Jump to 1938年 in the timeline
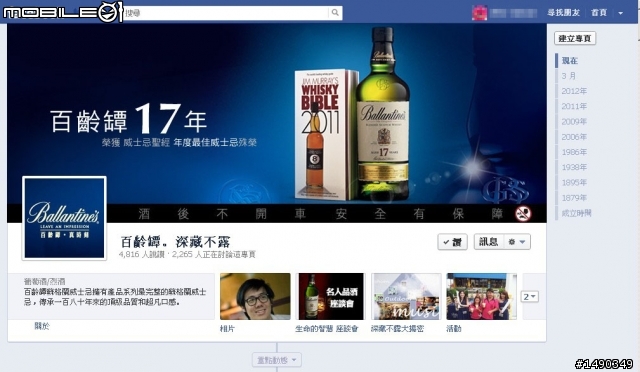Screen dimensions: 640x372 tap(574, 167)
